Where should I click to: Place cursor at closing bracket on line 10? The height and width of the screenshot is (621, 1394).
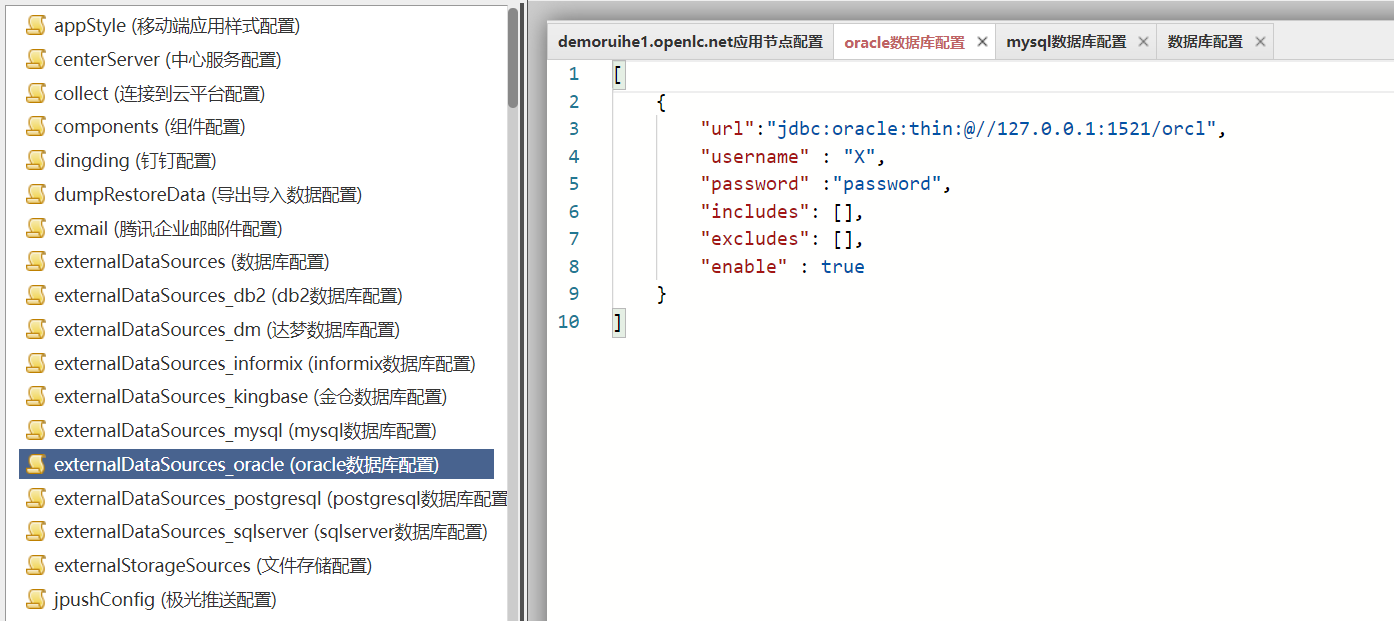click(x=618, y=322)
